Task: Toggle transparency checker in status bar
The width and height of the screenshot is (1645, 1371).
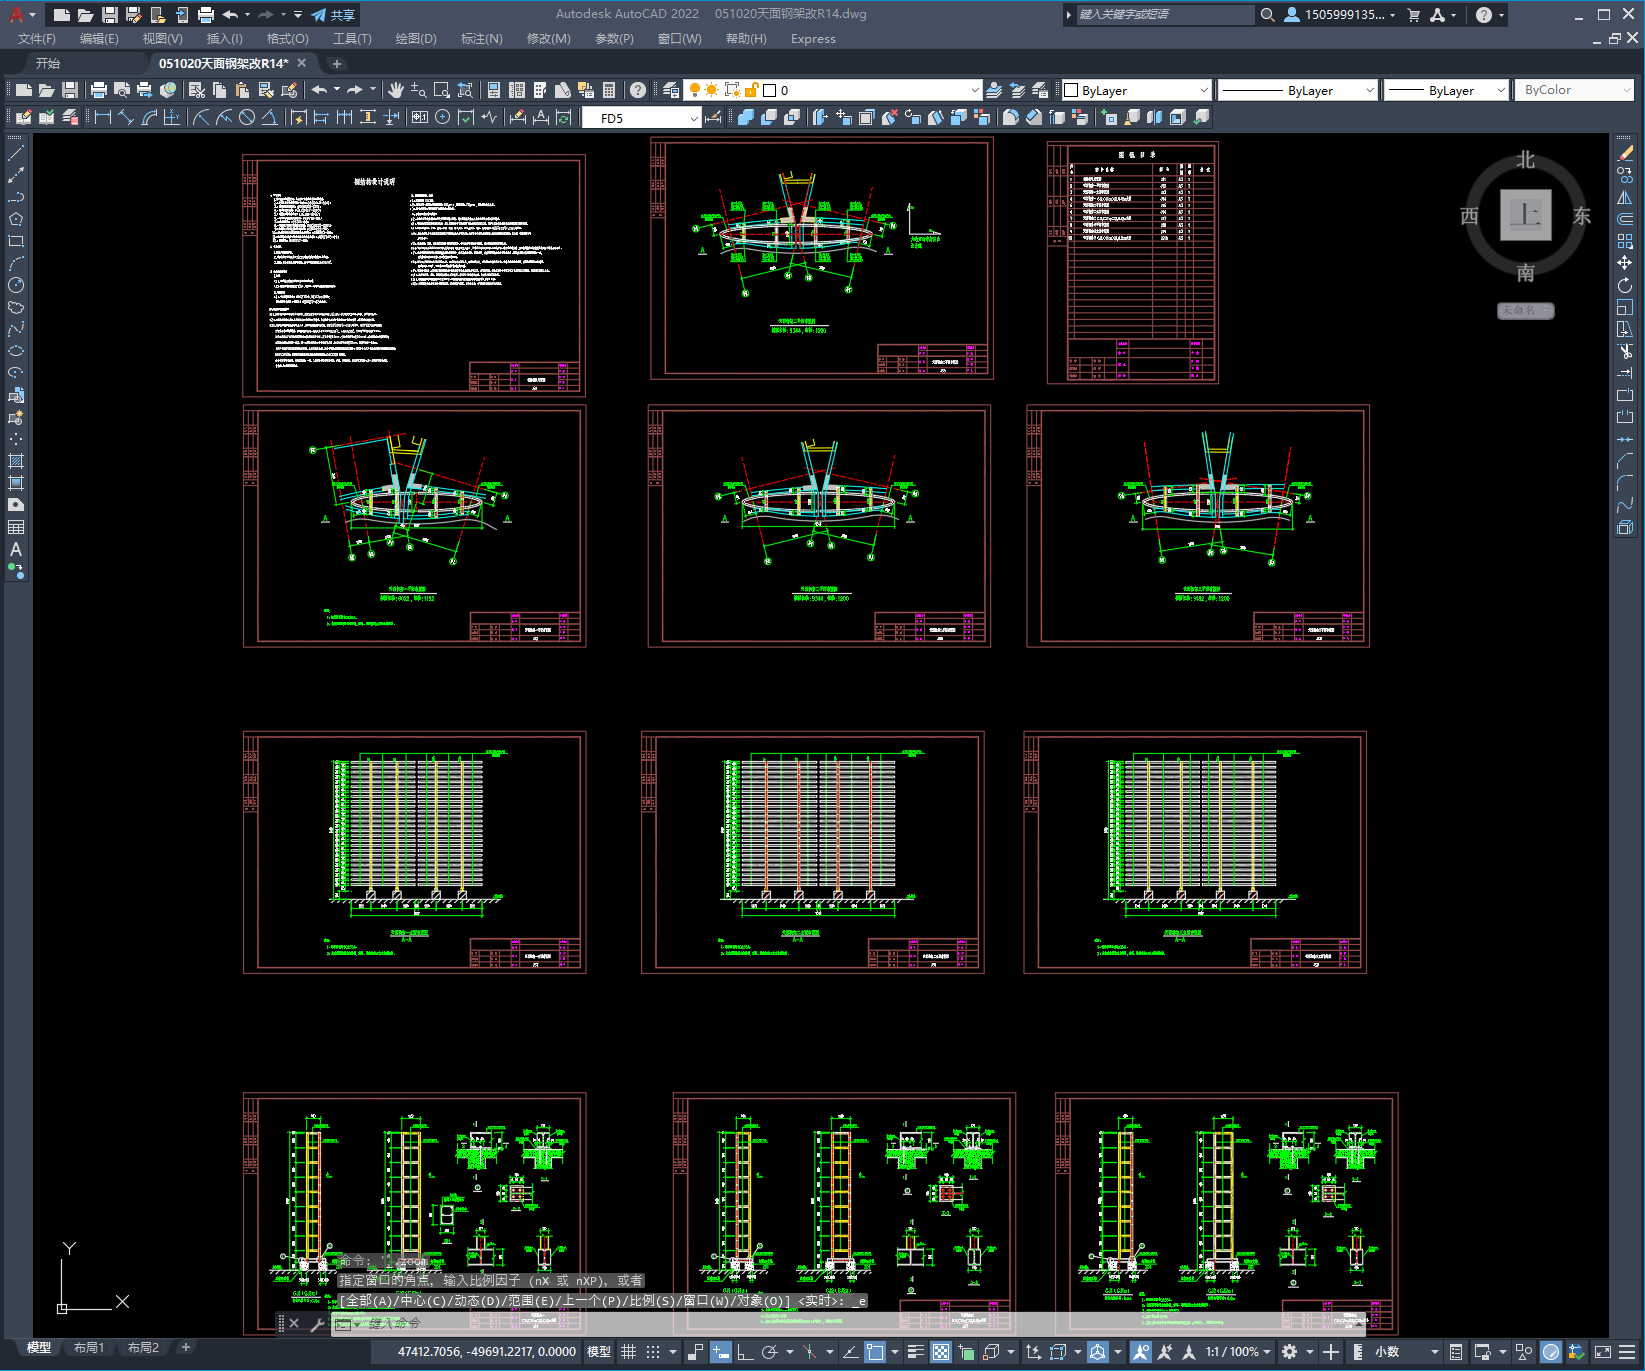Action: point(941,1352)
